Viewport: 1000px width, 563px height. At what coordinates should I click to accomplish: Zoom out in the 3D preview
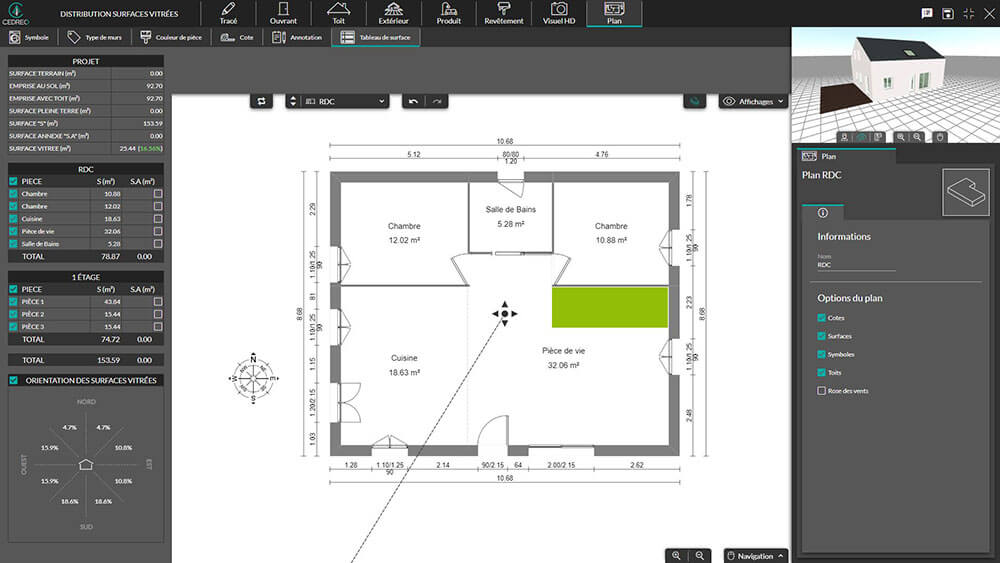tap(919, 136)
